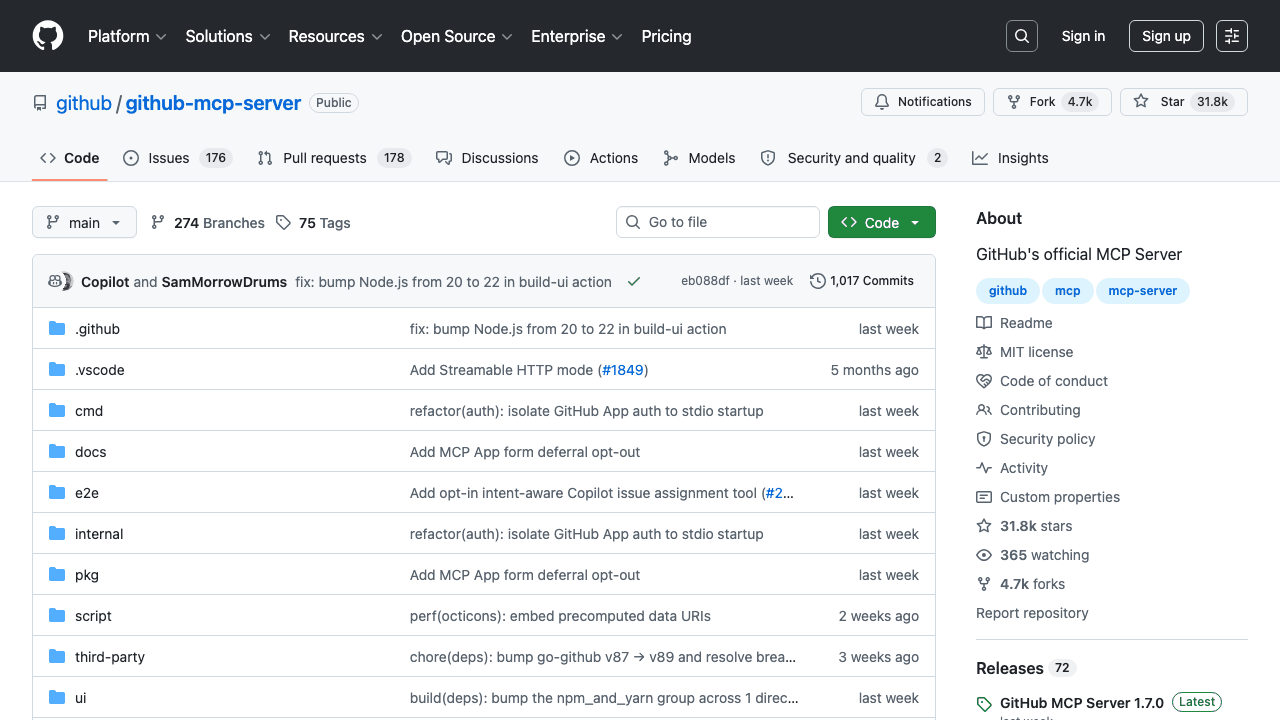Viewport: 1280px width, 720px height.
Task: Switch to the Discussions tab
Action: coord(487,158)
